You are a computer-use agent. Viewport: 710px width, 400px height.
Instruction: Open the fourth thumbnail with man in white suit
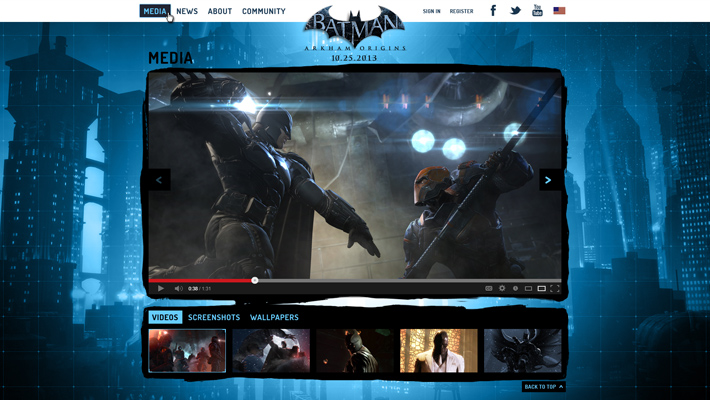439,351
